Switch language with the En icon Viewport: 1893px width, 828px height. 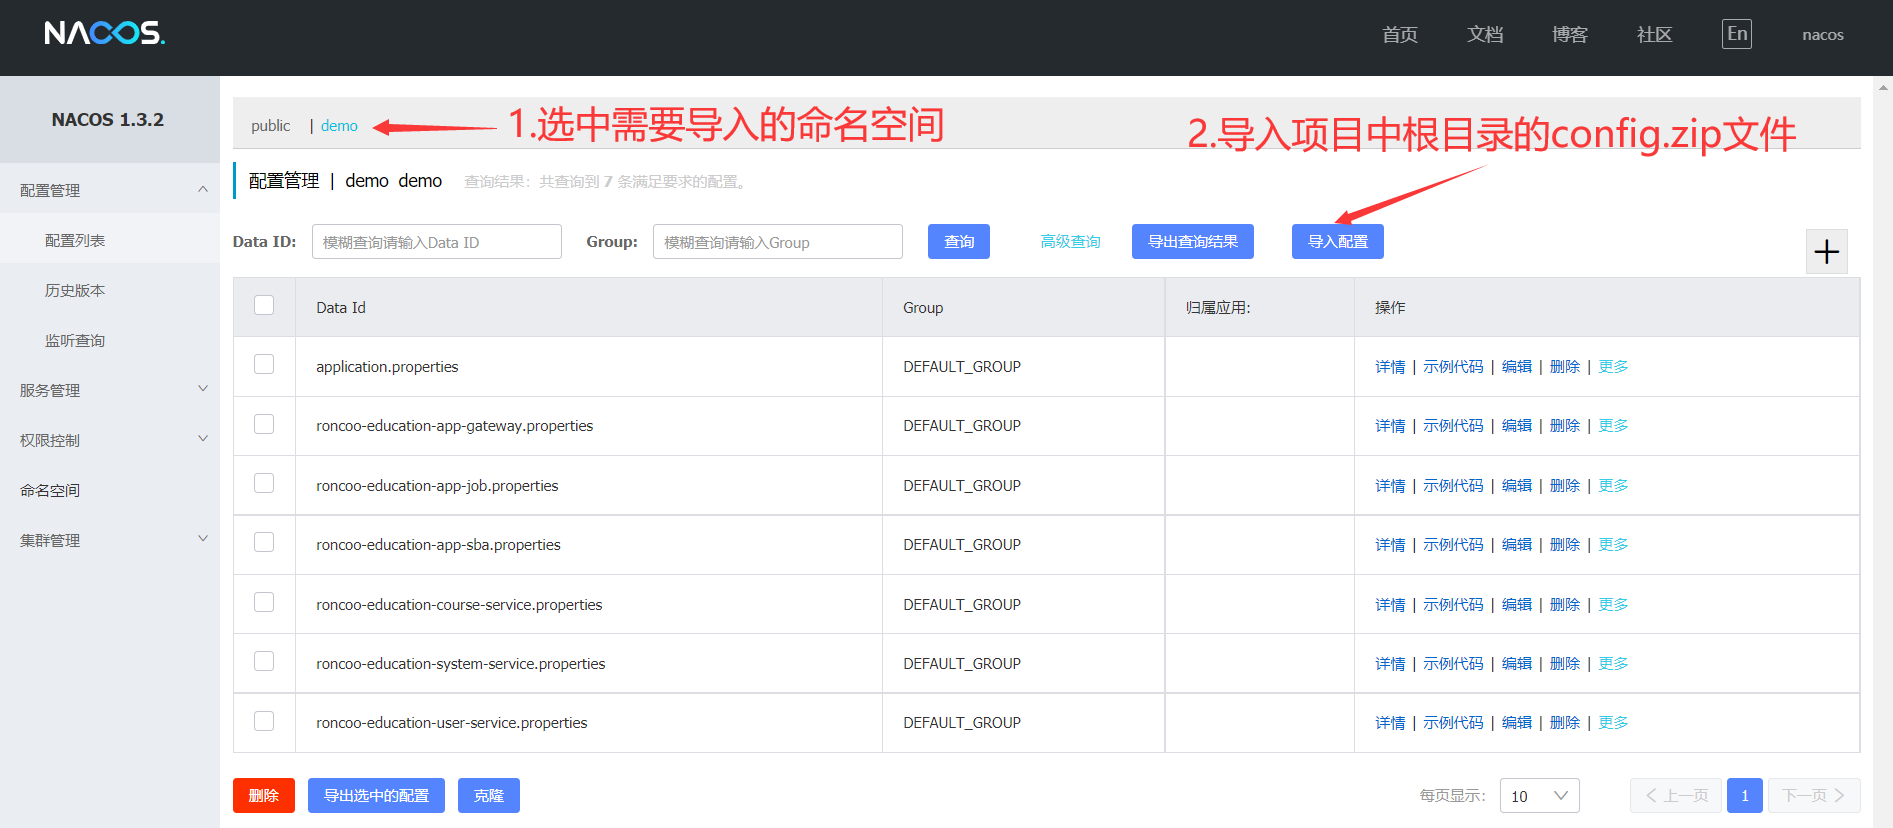[x=1737, y=34]
